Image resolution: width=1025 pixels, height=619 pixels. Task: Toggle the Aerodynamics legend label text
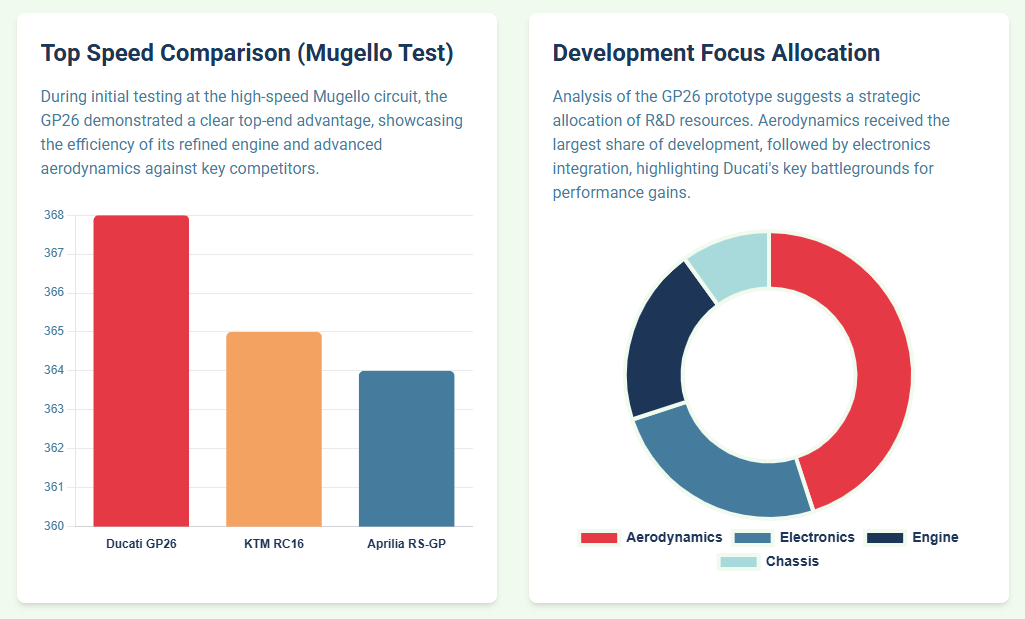(674, 538)
